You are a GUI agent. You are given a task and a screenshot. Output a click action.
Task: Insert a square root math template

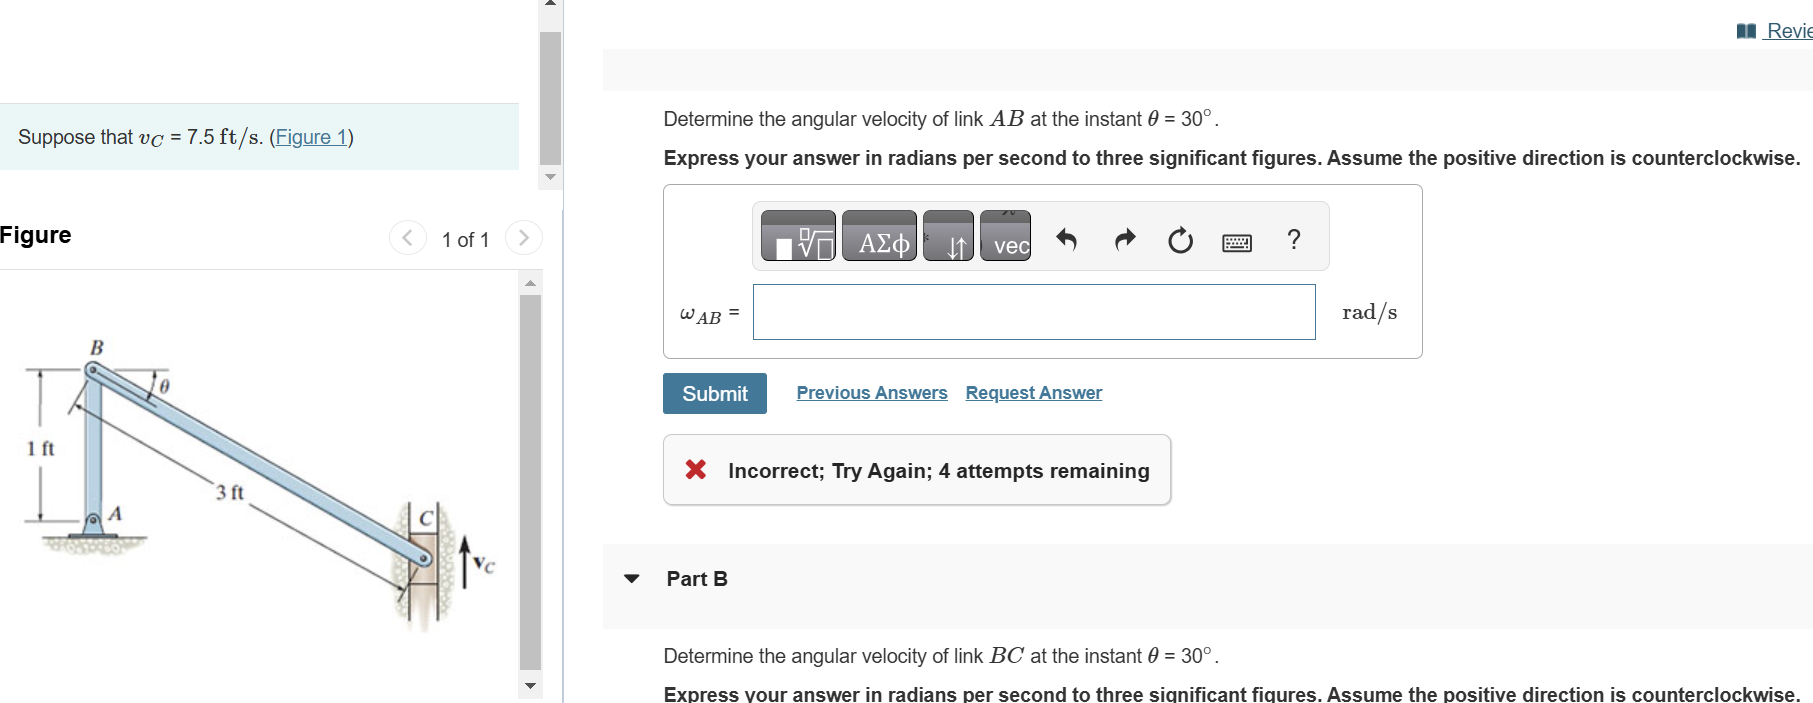click(798, 237)
